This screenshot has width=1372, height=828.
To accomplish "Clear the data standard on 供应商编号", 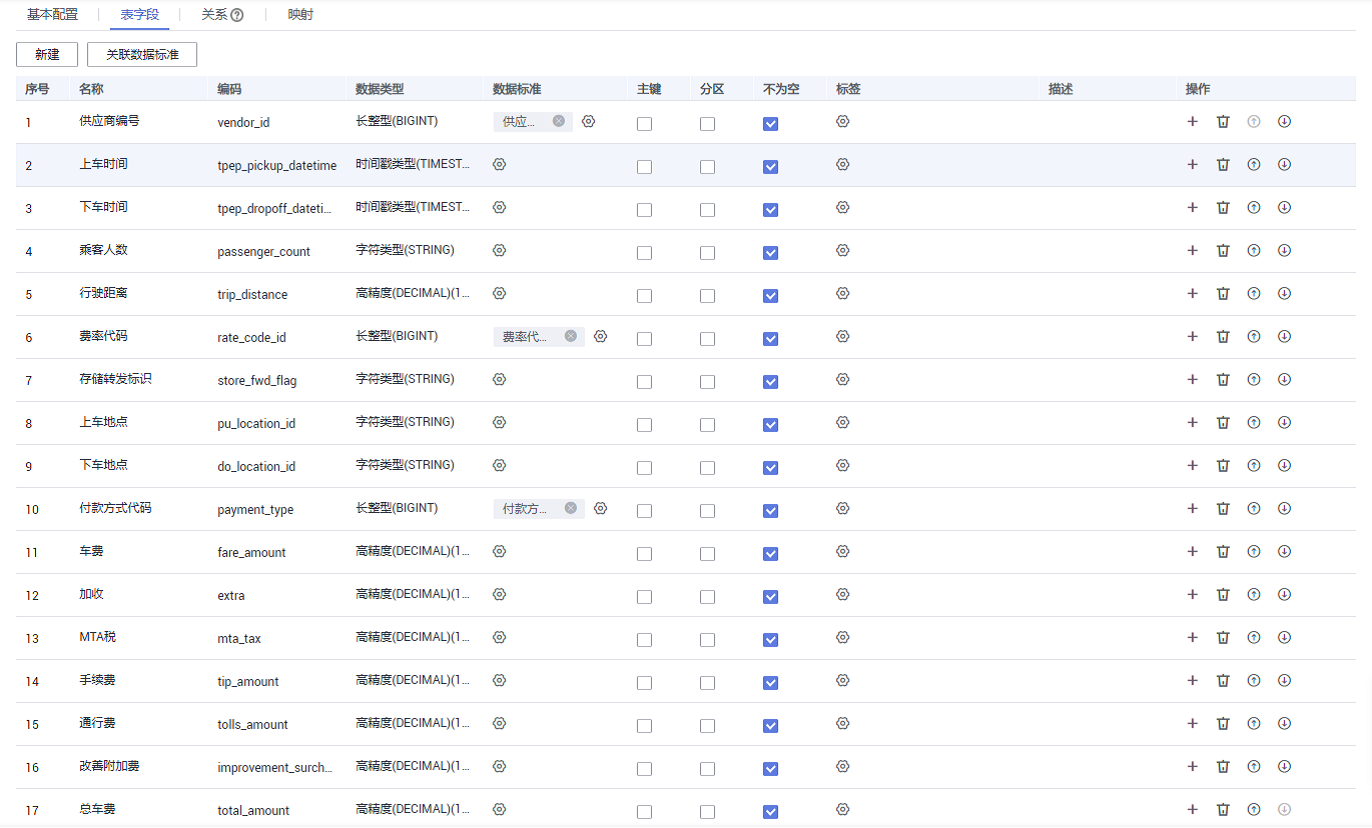I will coord(559,121).
